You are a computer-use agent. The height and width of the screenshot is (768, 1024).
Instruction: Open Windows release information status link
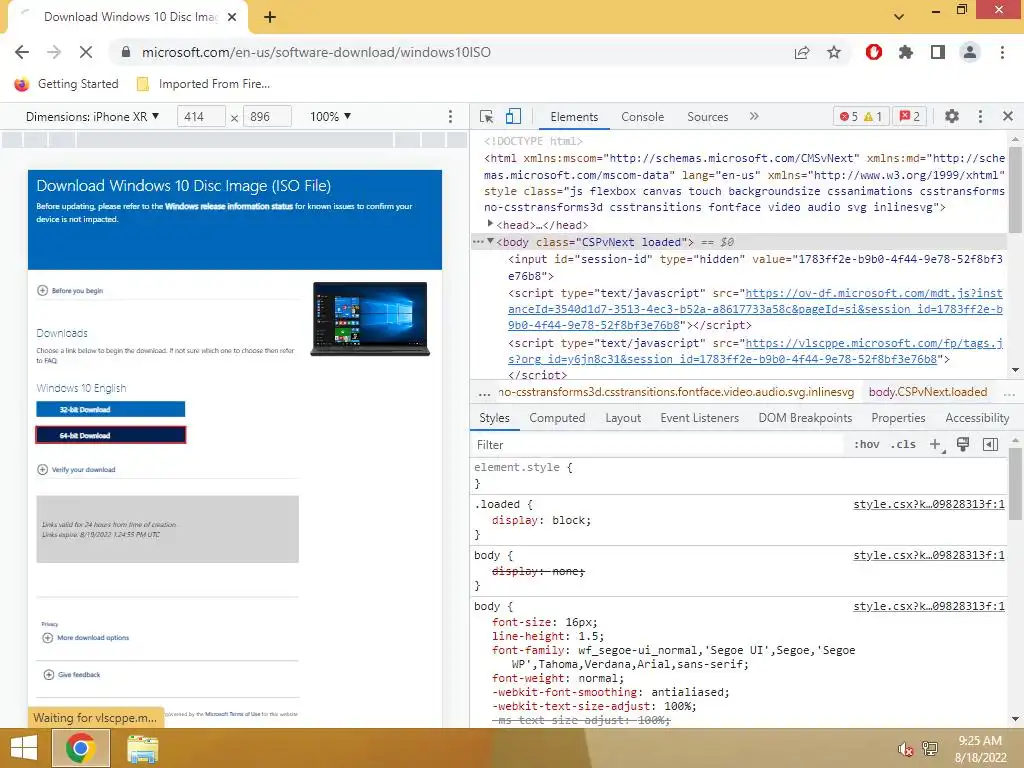229,206
